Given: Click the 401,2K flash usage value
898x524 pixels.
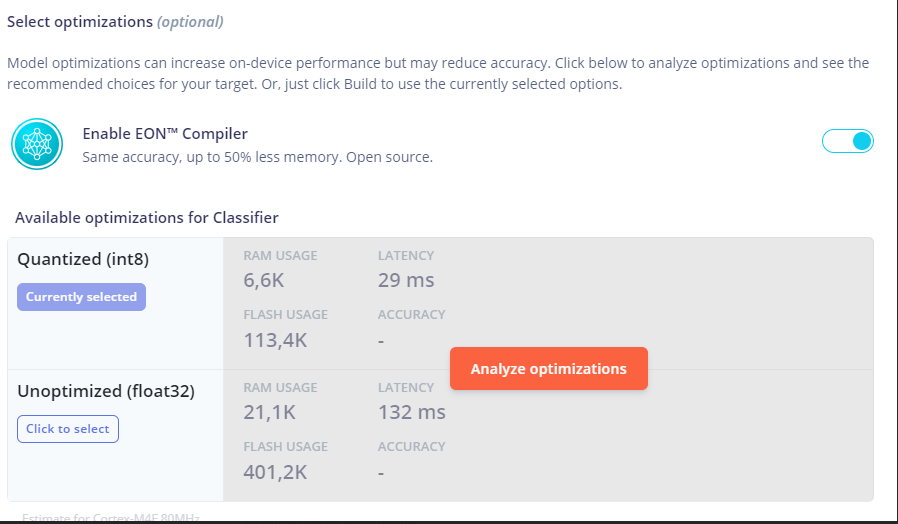Looking at the screenshot, I should [x=275, y=472].
